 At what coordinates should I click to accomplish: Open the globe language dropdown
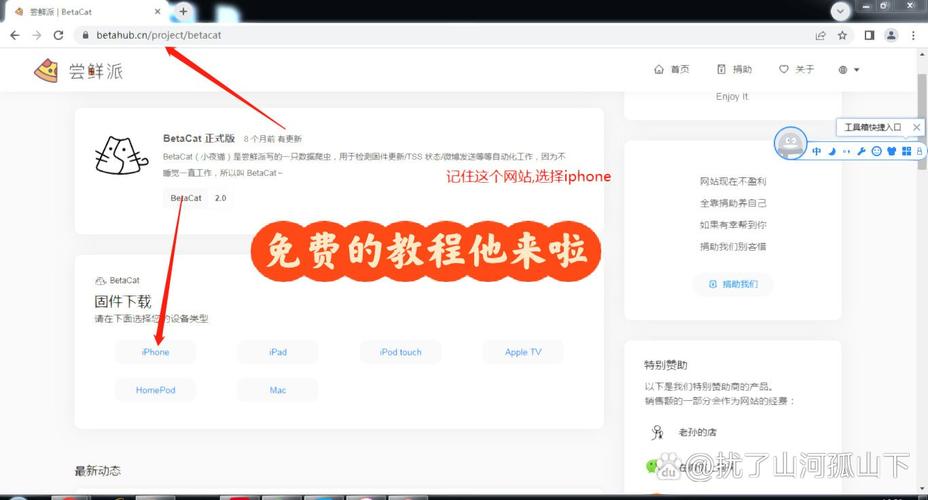pyautogui.click(x=849, y=70)
